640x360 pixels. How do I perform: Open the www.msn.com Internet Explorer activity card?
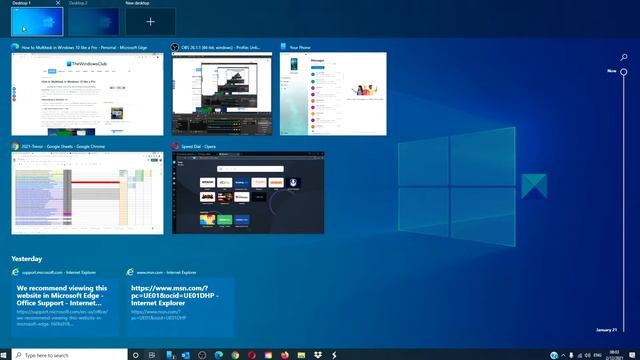(180, 307)
